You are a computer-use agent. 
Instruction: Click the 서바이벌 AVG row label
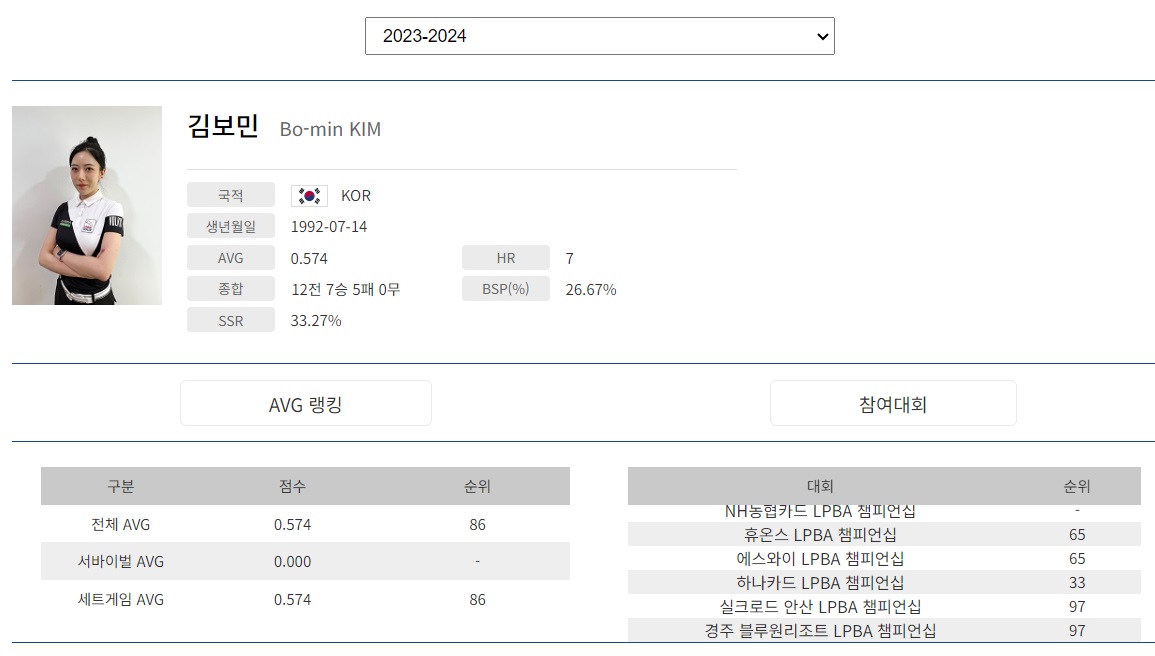click(121, 561)
